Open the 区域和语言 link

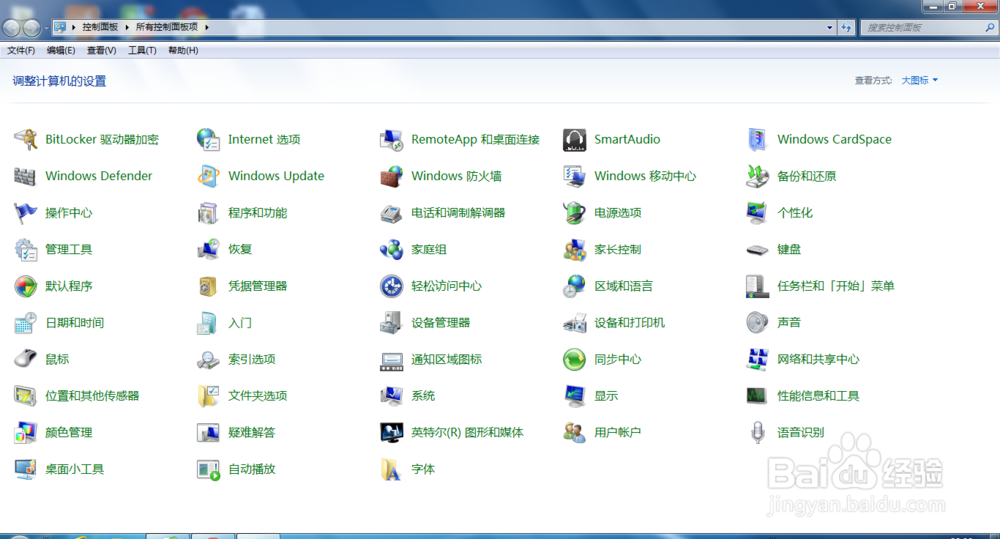(x=624, y=286)
